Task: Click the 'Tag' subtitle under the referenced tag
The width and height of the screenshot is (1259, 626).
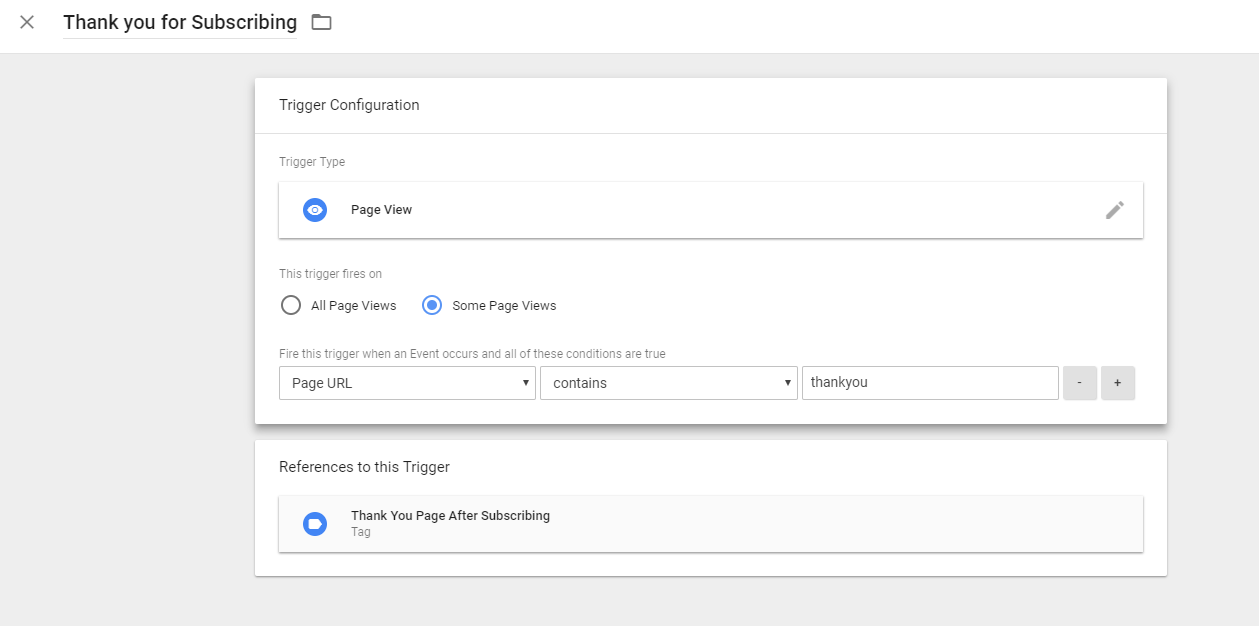Action: [361, 532]
